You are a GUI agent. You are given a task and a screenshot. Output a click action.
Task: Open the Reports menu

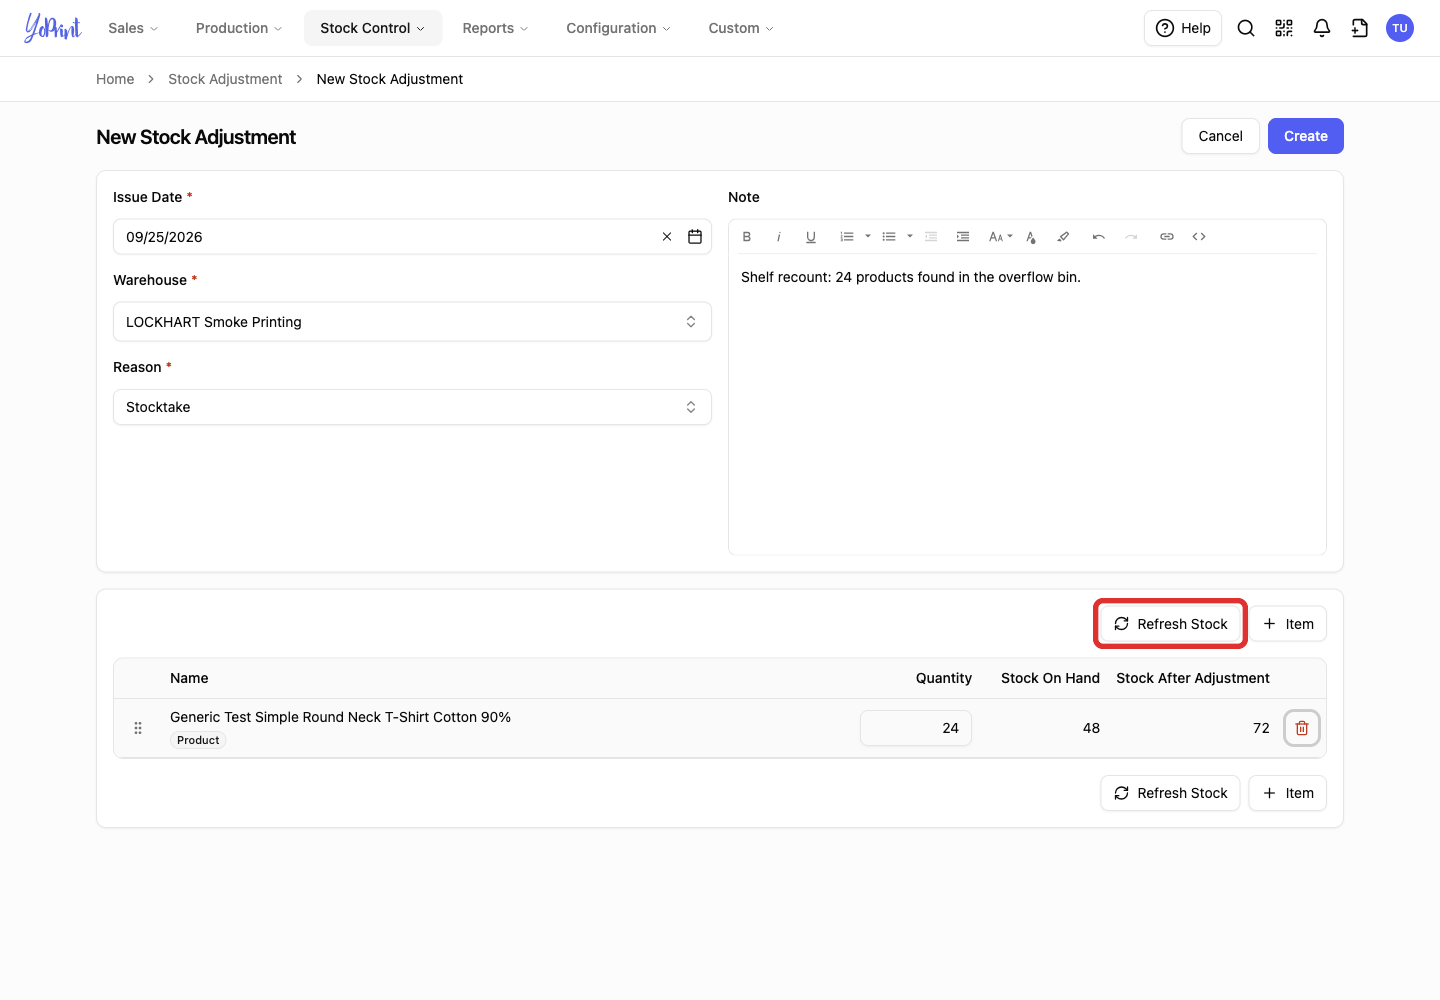[x=495, y=28]
